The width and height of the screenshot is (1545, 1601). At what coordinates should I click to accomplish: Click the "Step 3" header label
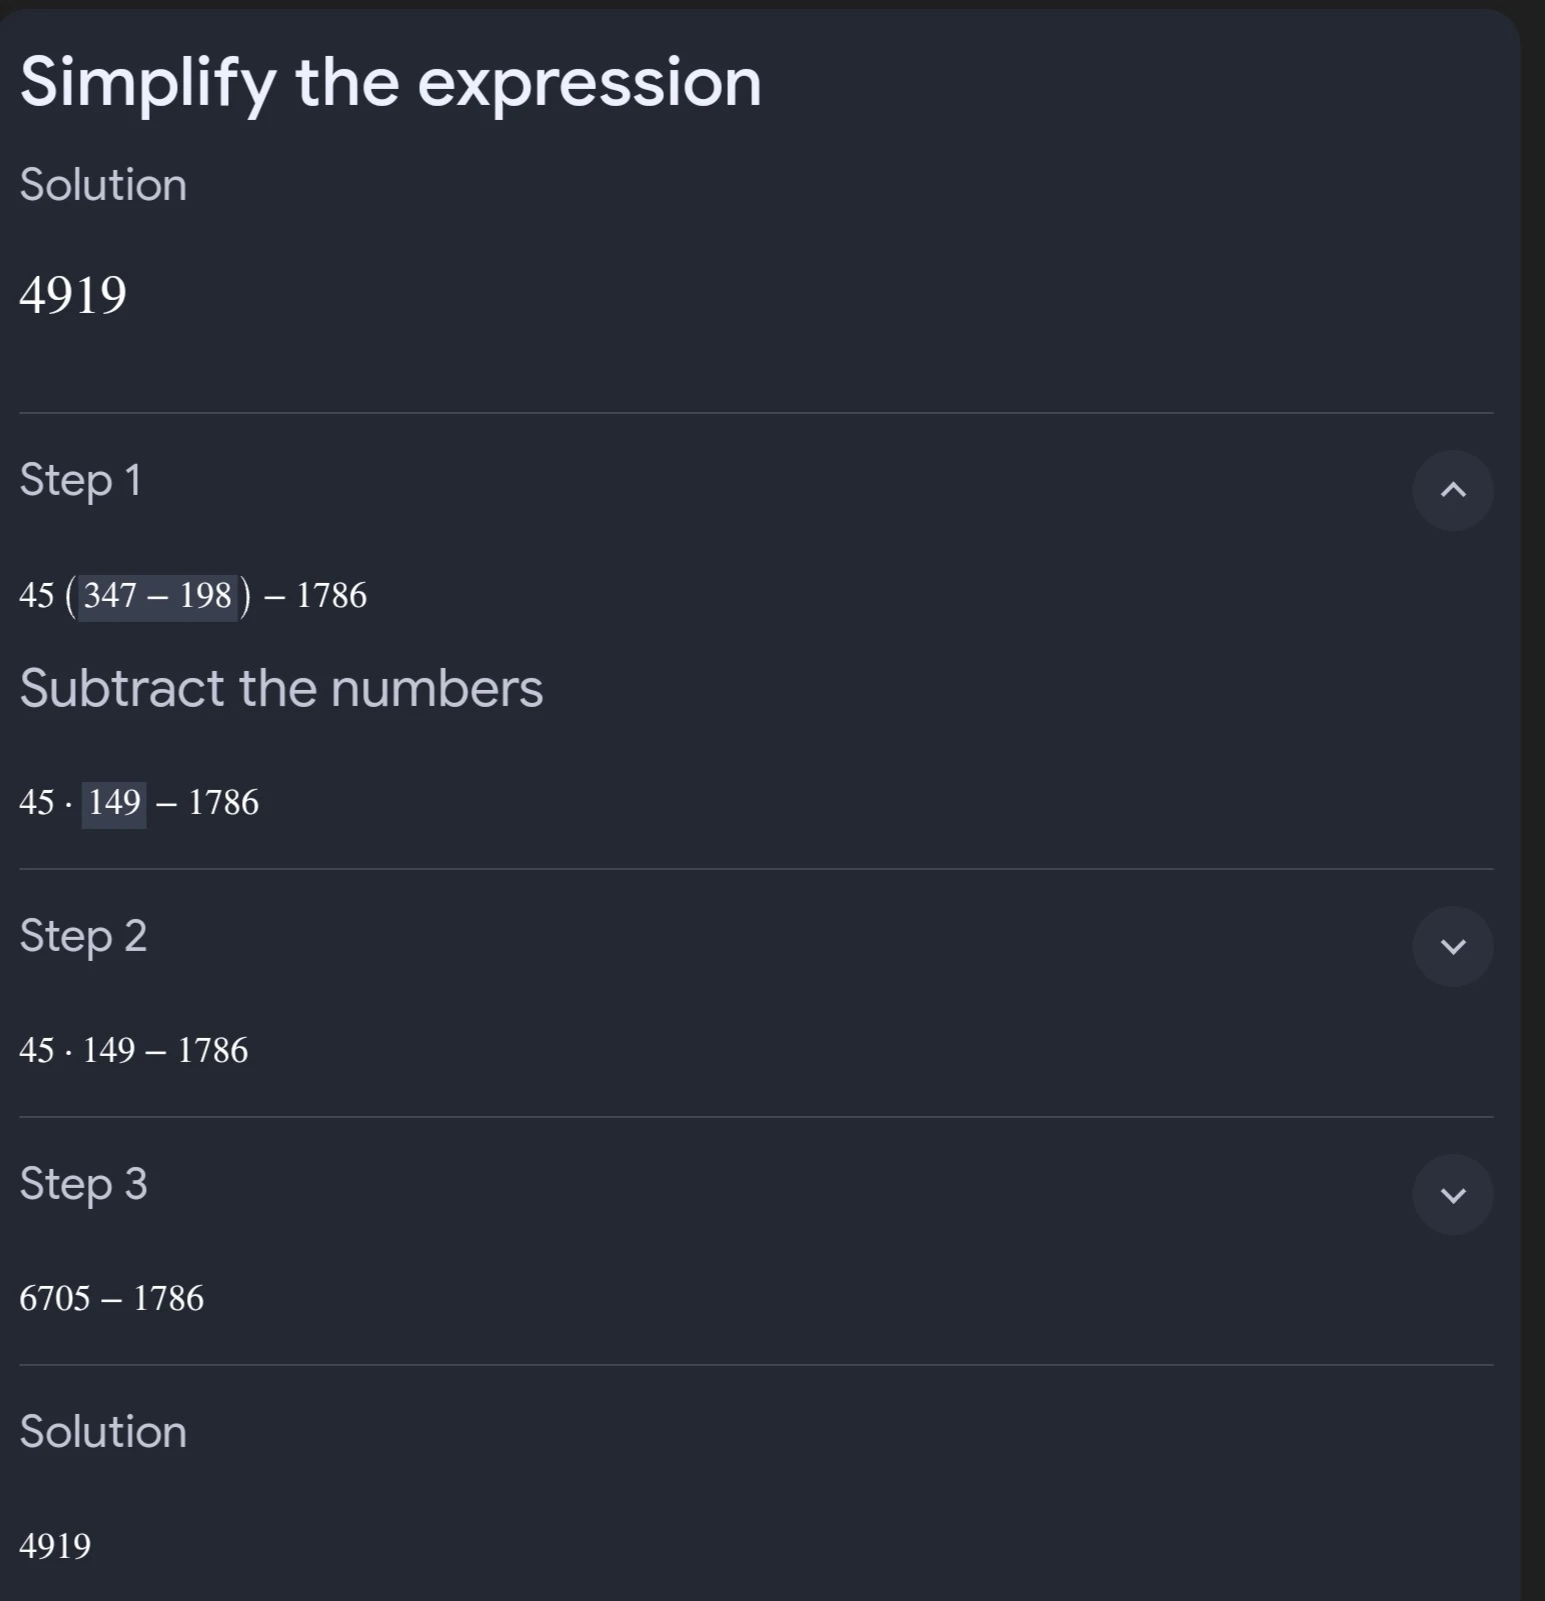[83, 1184]
